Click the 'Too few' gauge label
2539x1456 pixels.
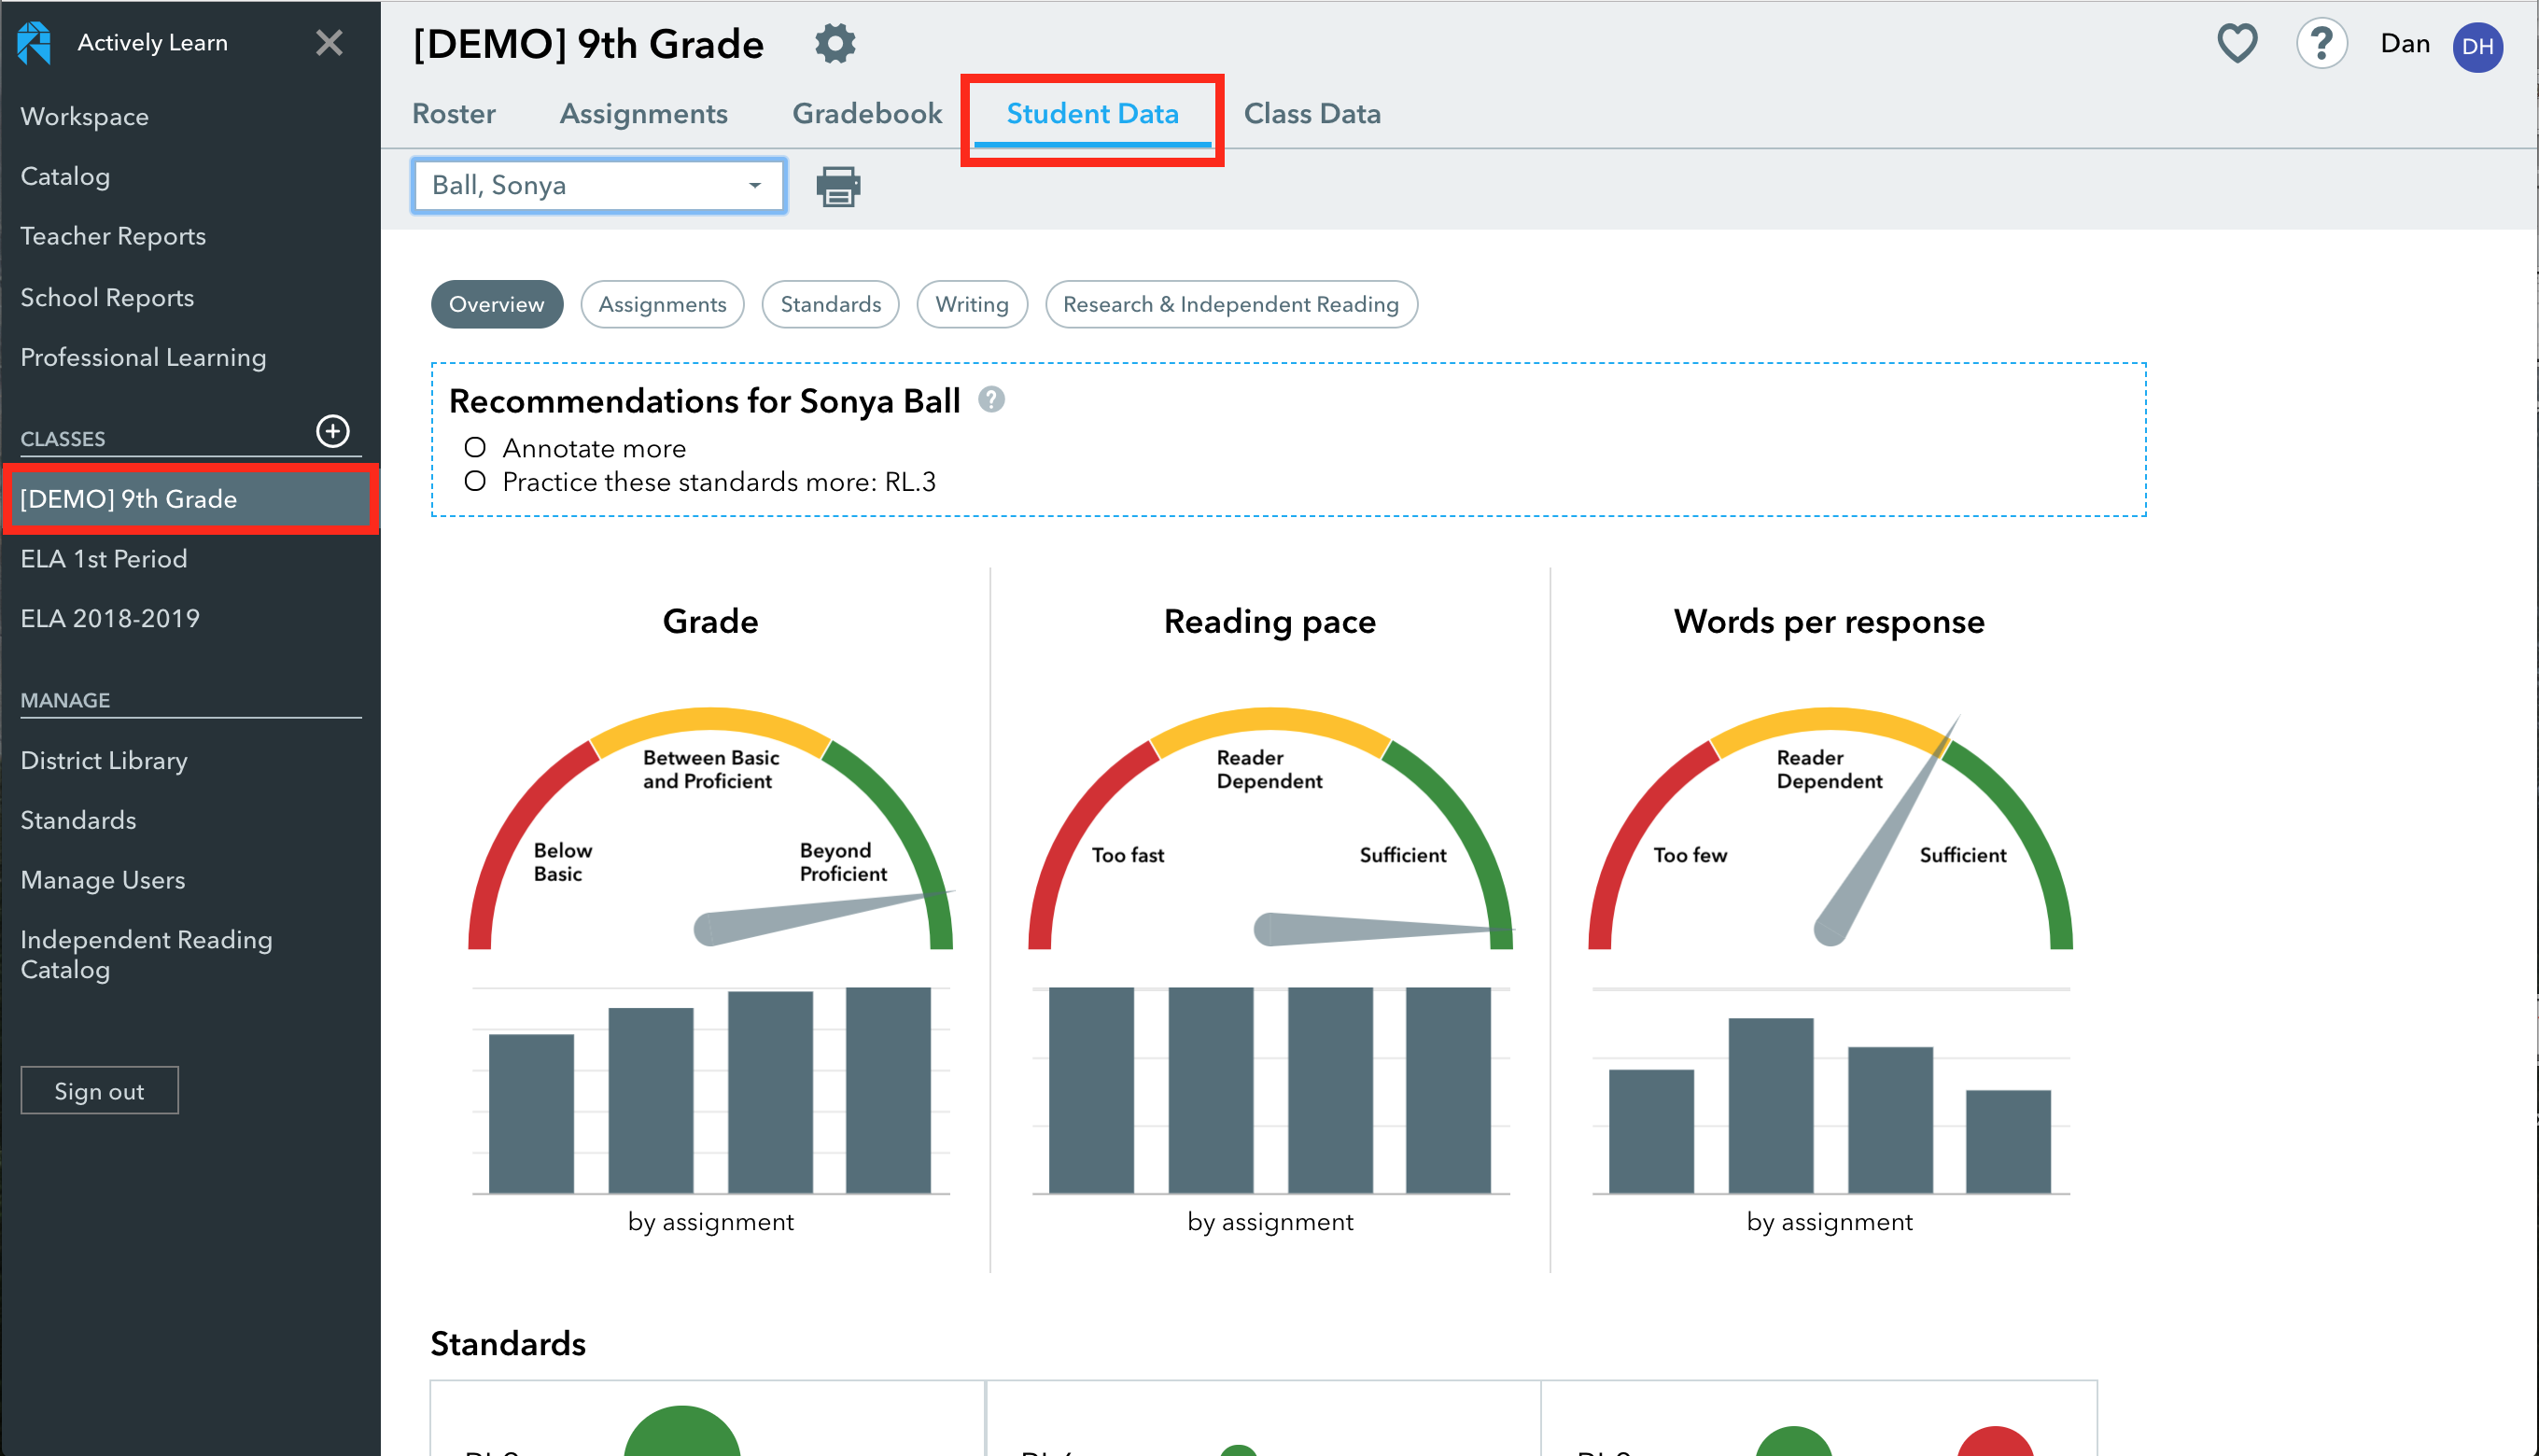[1690, 855]
